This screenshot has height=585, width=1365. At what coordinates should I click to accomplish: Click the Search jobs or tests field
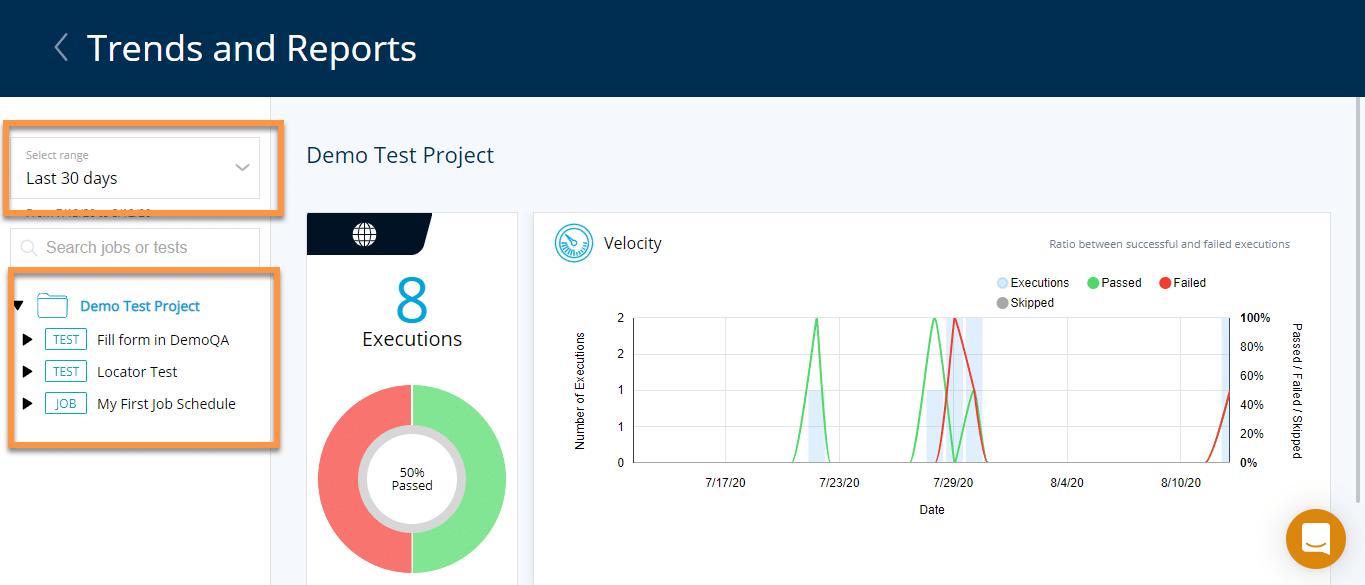[x=135, y=247]
